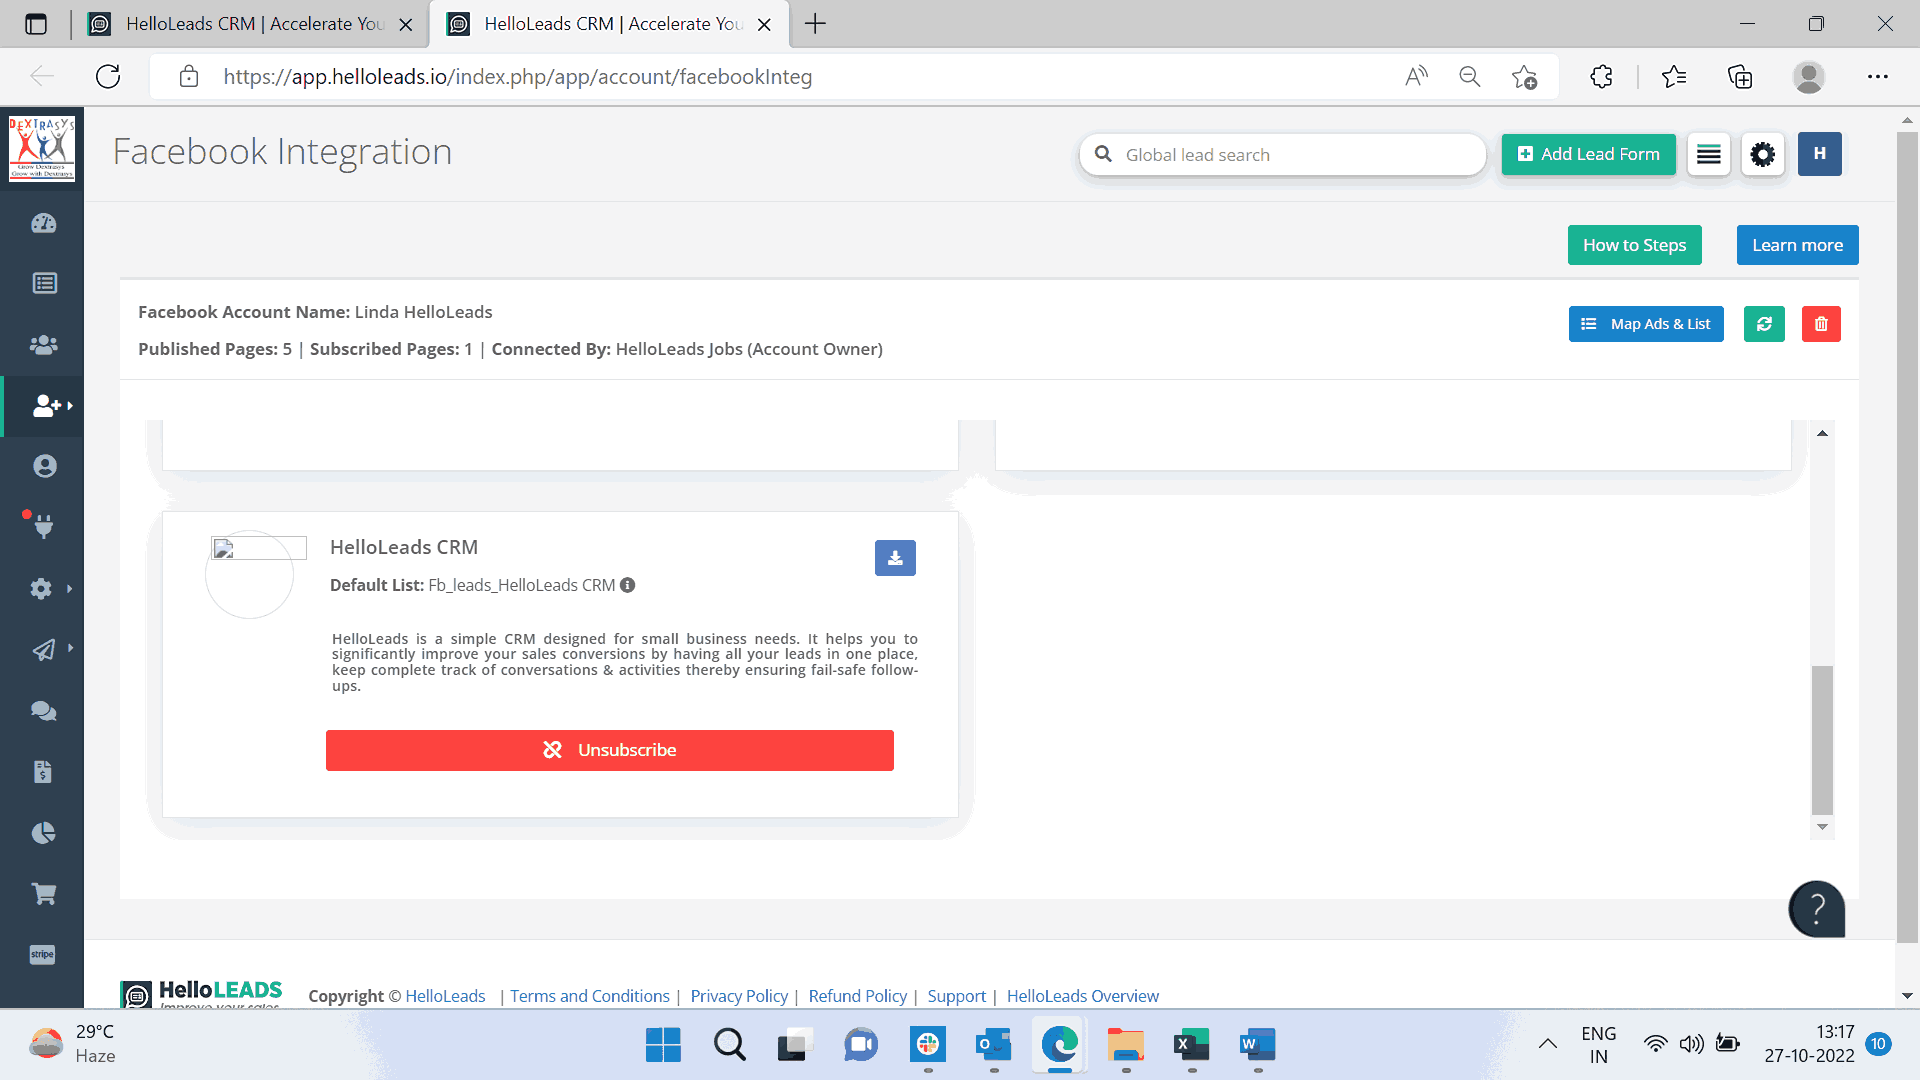The width and height of the screenshot is (1920, 1080).
Task: Open a new browser tab
Action: pos(816,24)
